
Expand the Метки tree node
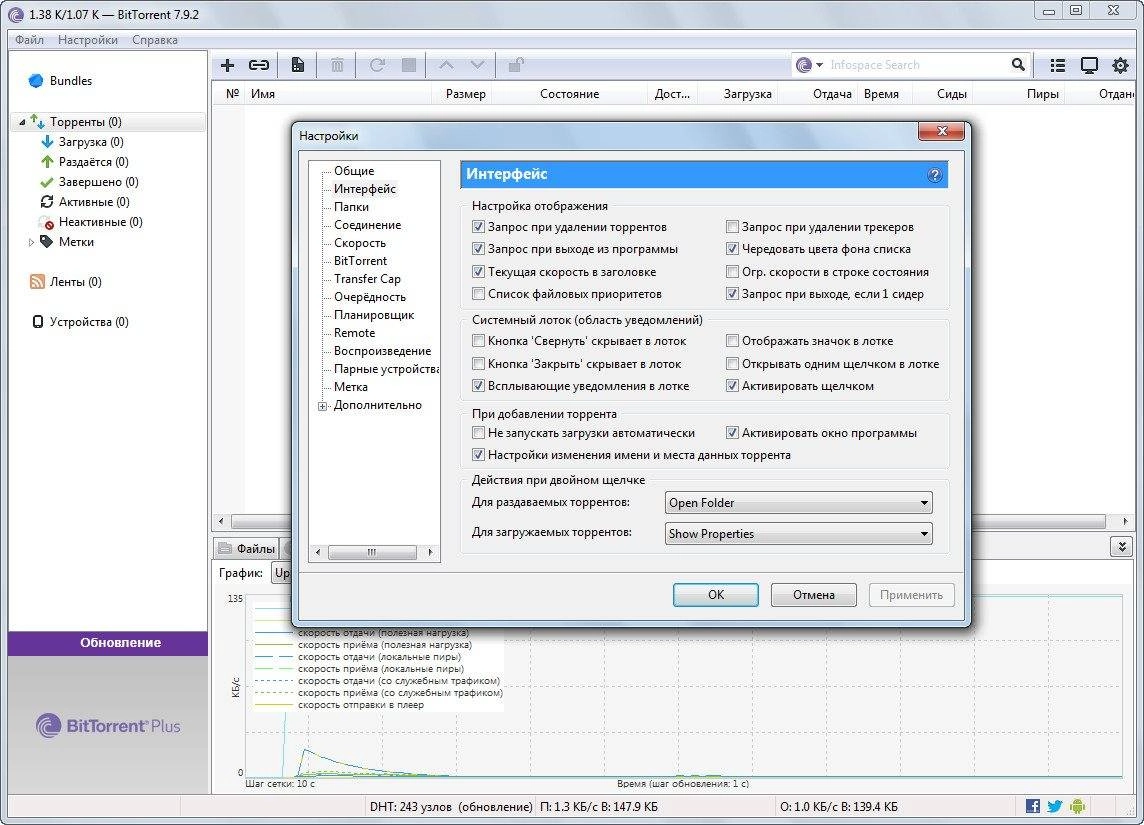tap(31, 242)
